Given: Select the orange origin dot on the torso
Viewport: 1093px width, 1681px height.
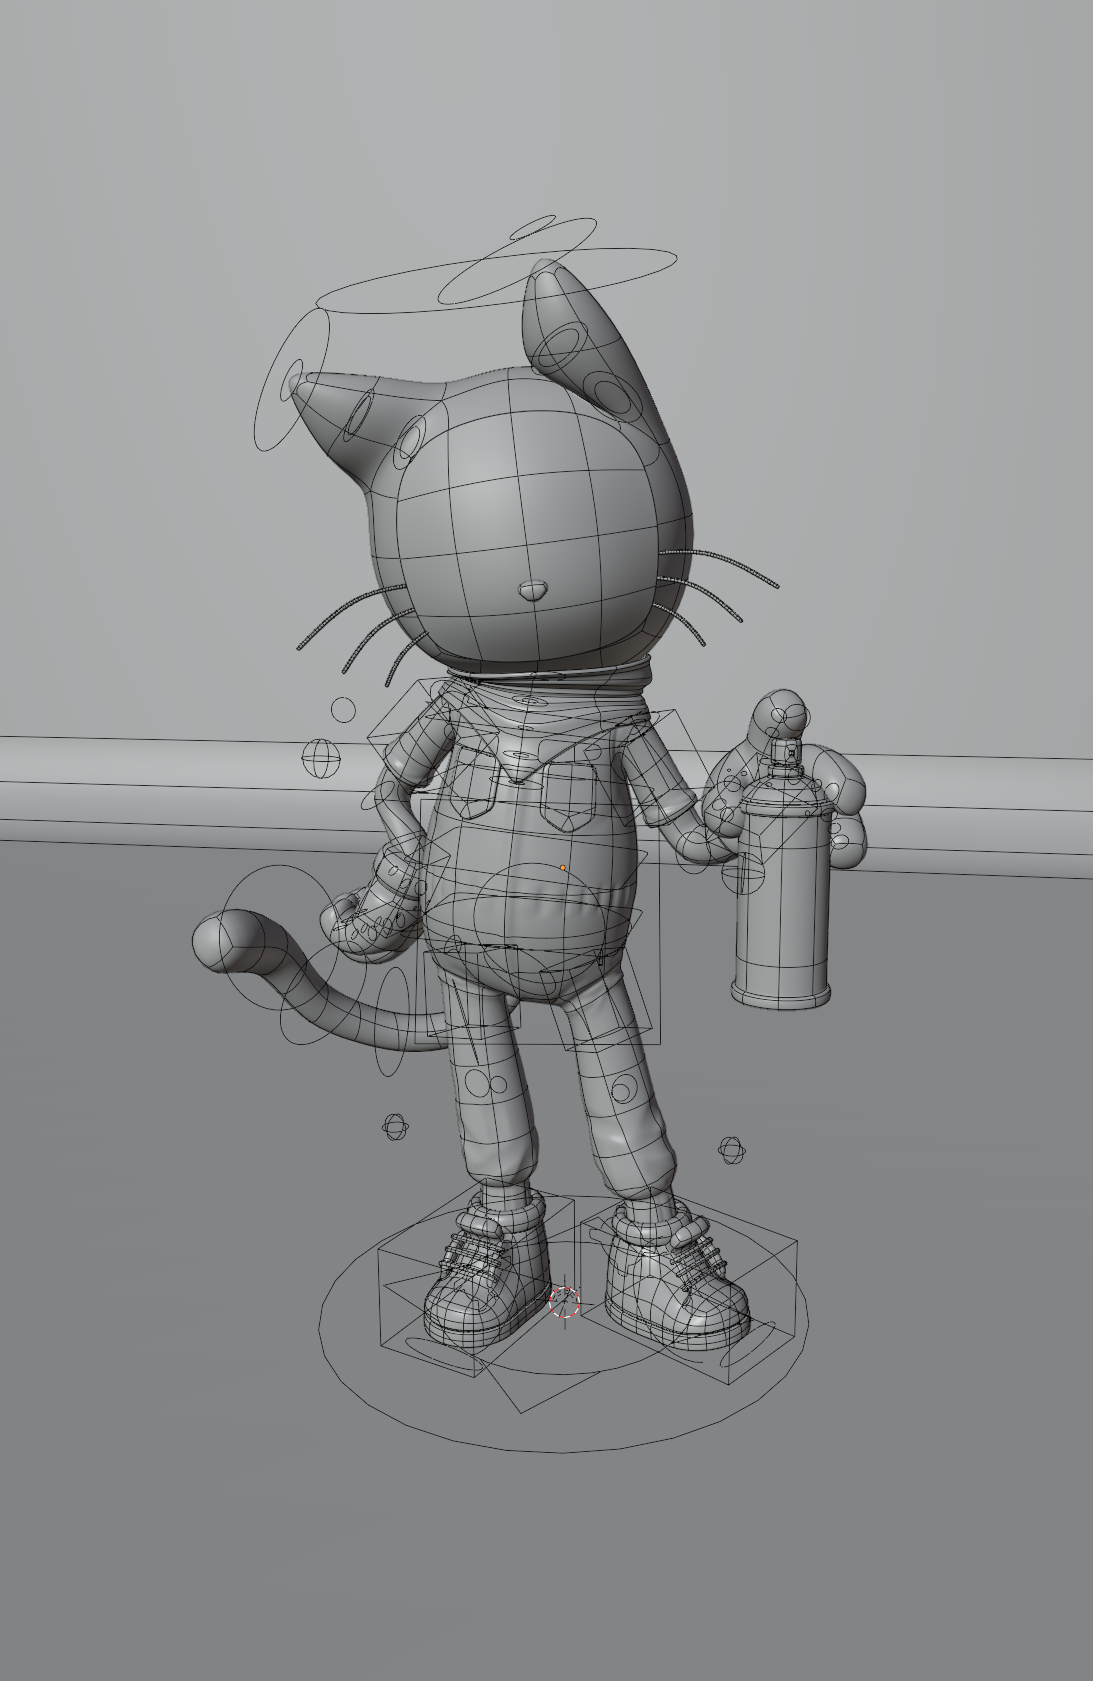Looking at the screenshot, I should tap(564, 868).
